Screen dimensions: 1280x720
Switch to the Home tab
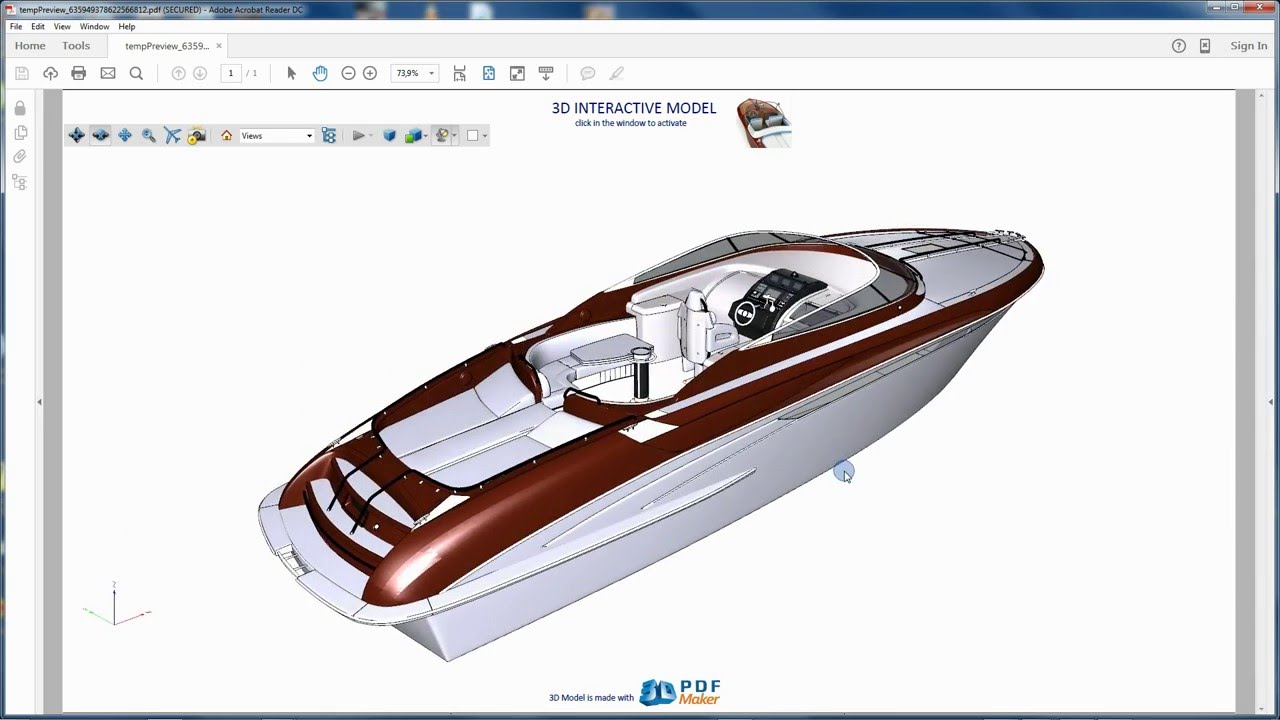point(30,46)
